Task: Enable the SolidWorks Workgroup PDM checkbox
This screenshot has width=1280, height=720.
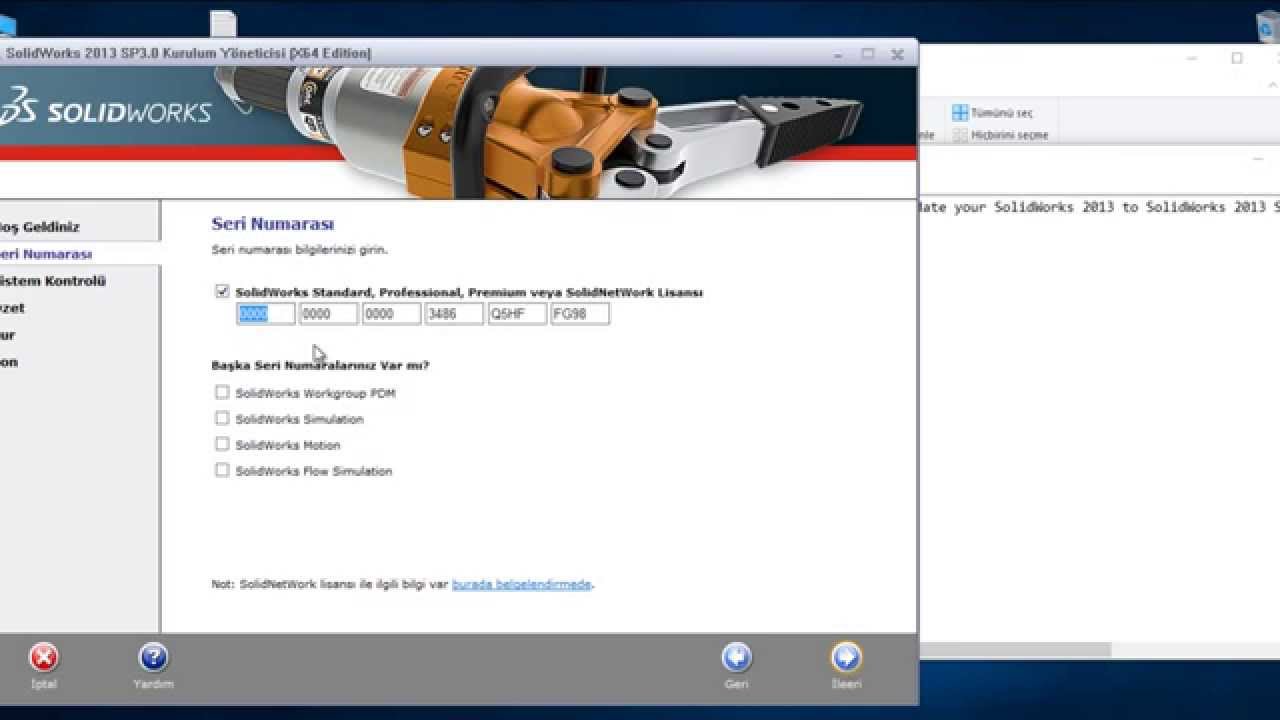Action: [x=222, y=393]
